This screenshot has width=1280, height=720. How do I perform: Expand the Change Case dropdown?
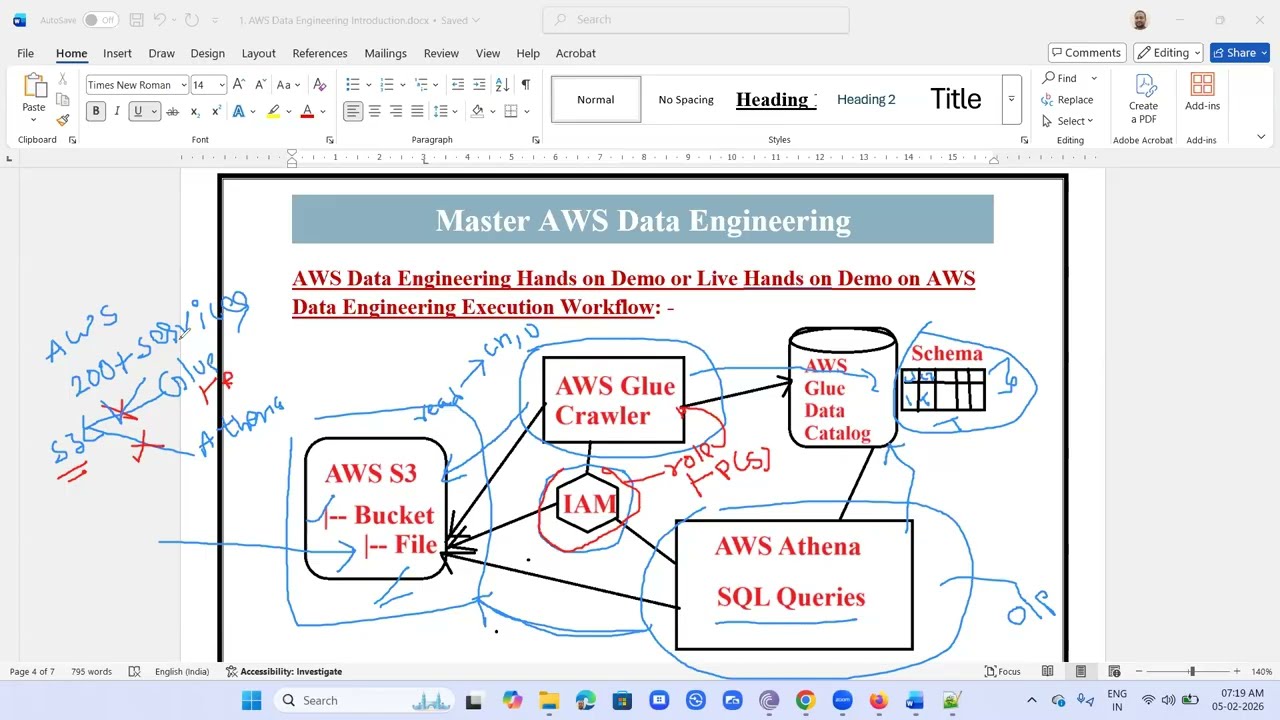pyautogui.click(x=298, y=85)
